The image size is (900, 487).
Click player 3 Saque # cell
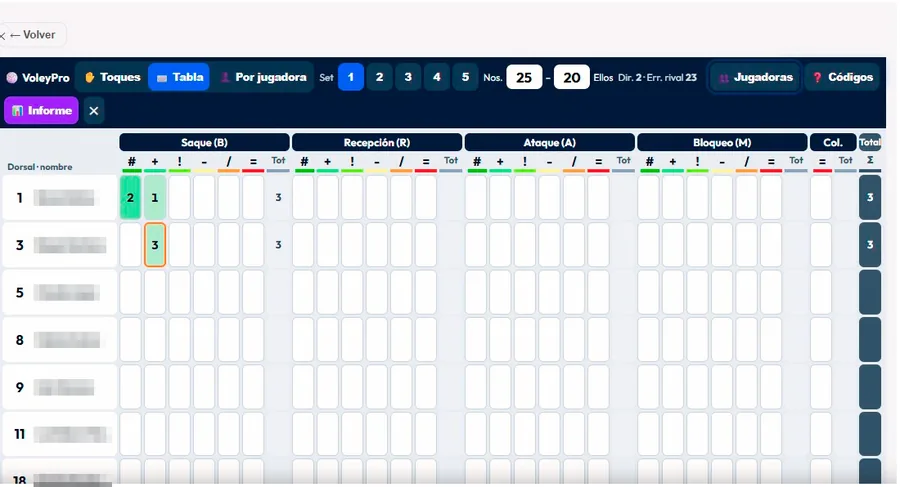(x=130, y=245)
